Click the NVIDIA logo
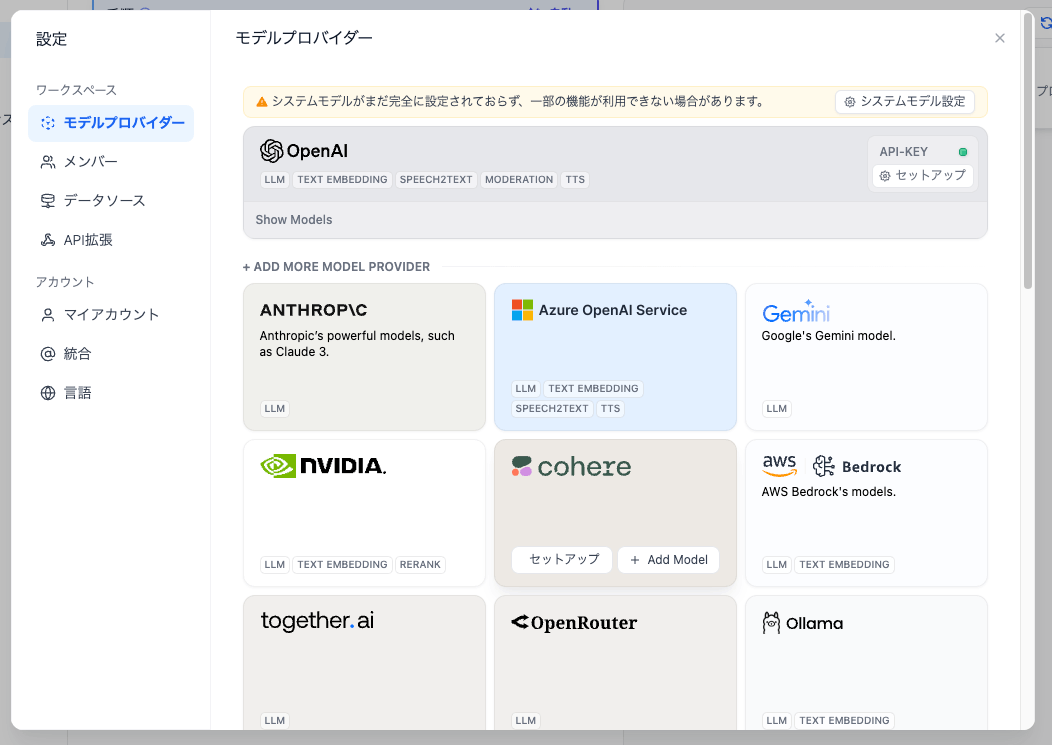 [x=323, y=465]
